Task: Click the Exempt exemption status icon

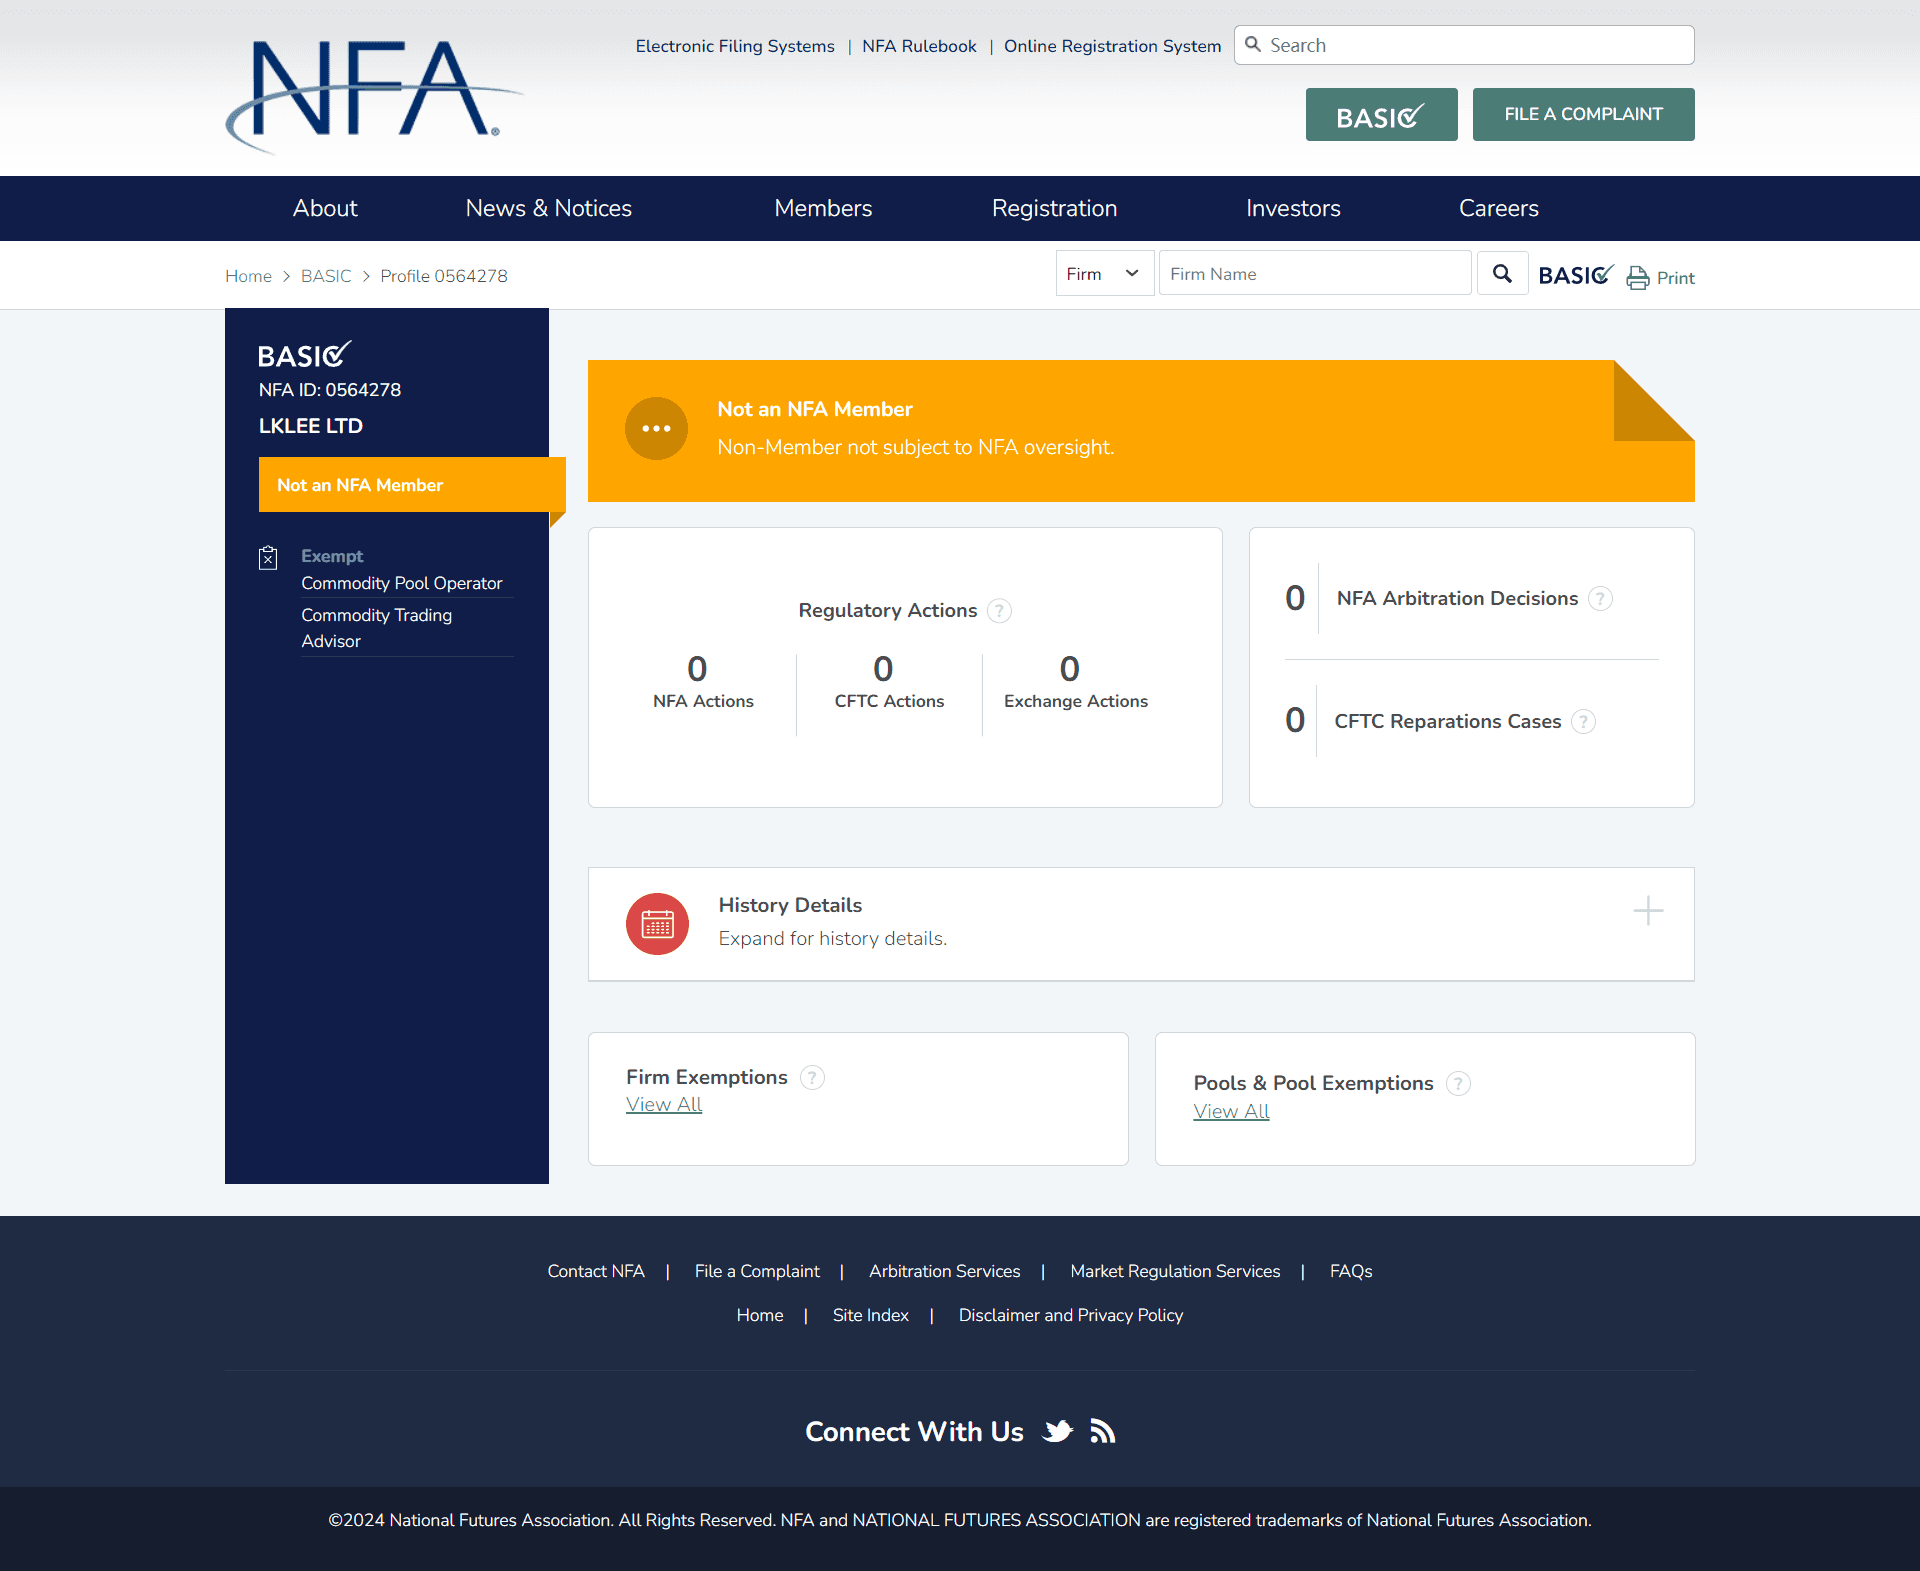Action: (268, 557)
